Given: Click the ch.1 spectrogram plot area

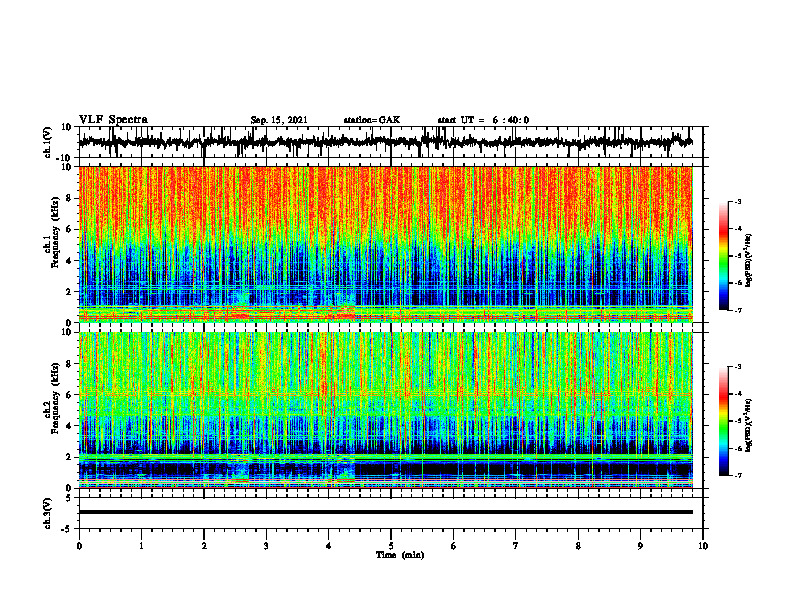Looking at the screenshot, I should point(386,244).
